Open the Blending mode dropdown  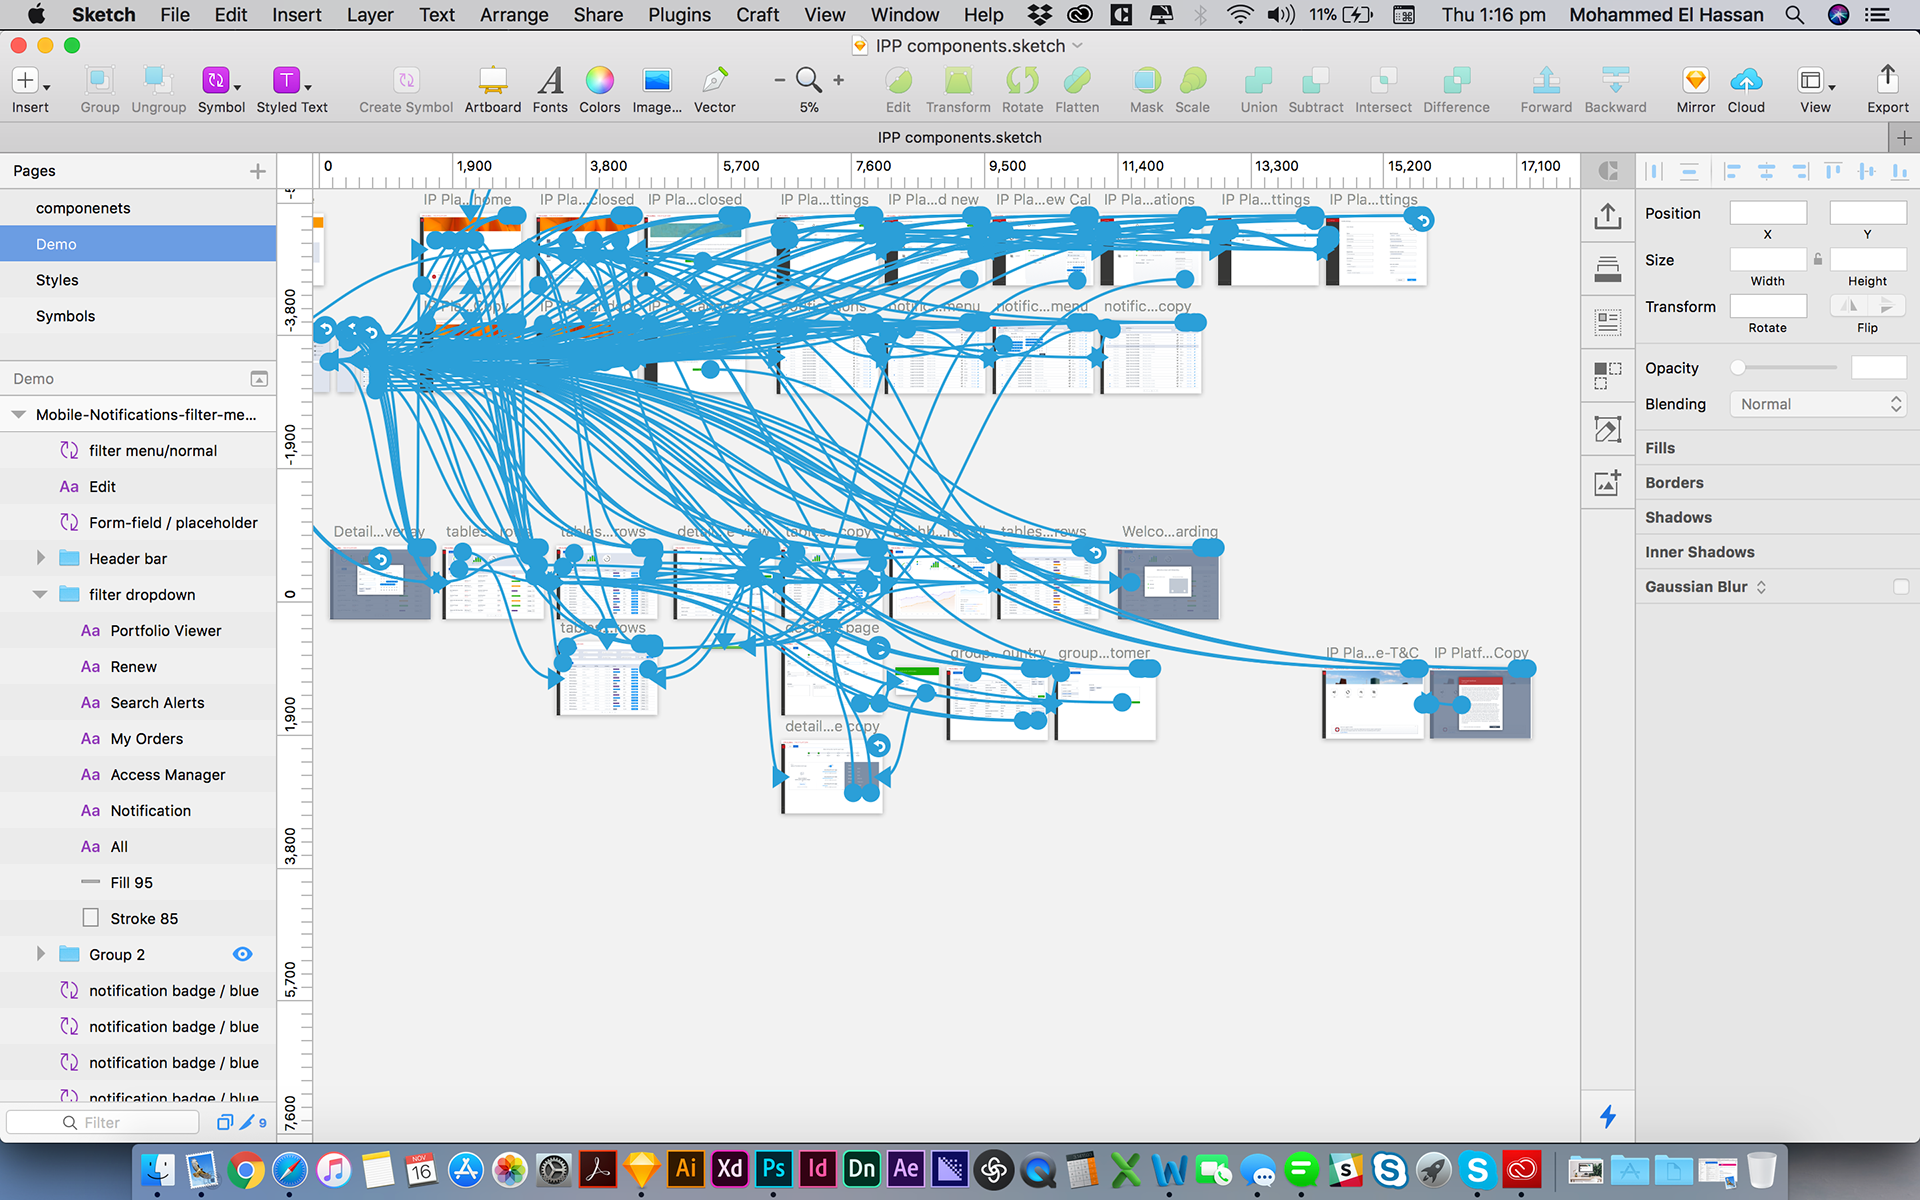[1817, 404]
